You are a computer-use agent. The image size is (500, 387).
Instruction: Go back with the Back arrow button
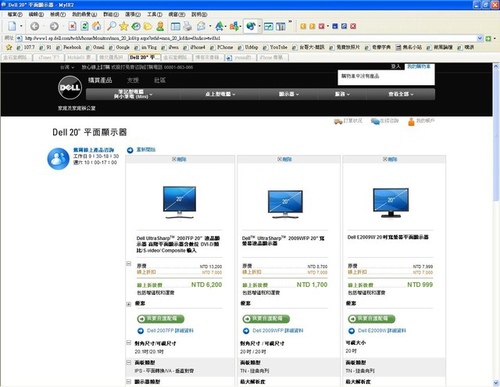pos(35,26)
